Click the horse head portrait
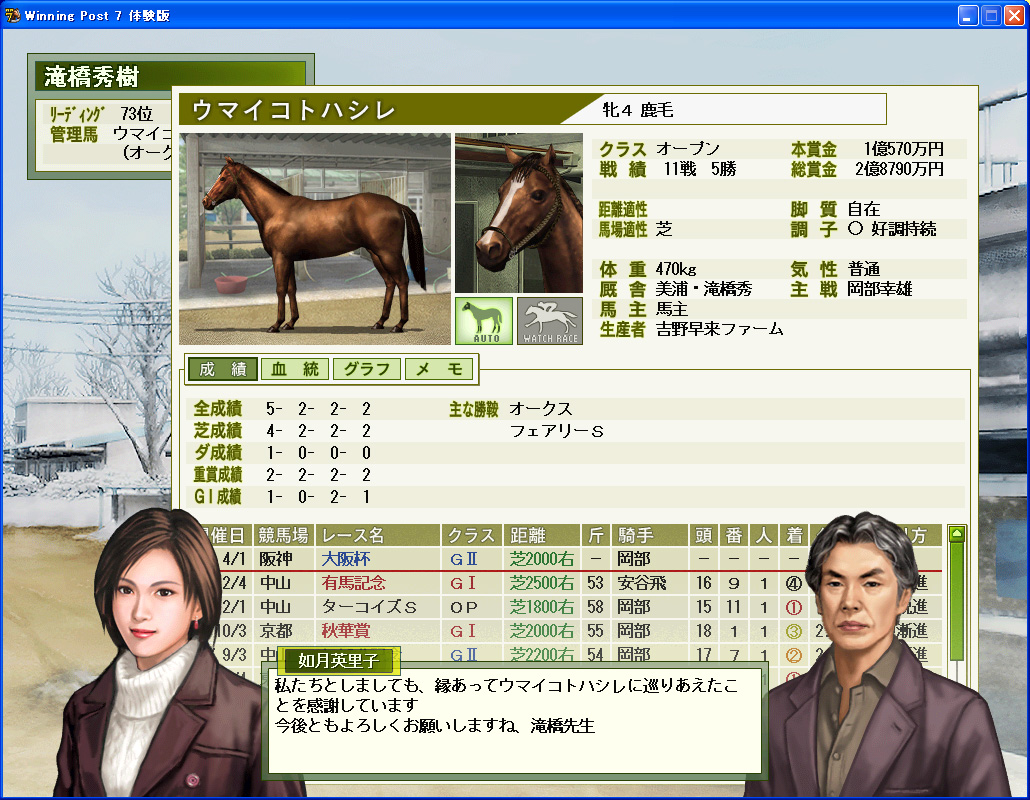1030x800 pixels. click(x=519, y=213)
